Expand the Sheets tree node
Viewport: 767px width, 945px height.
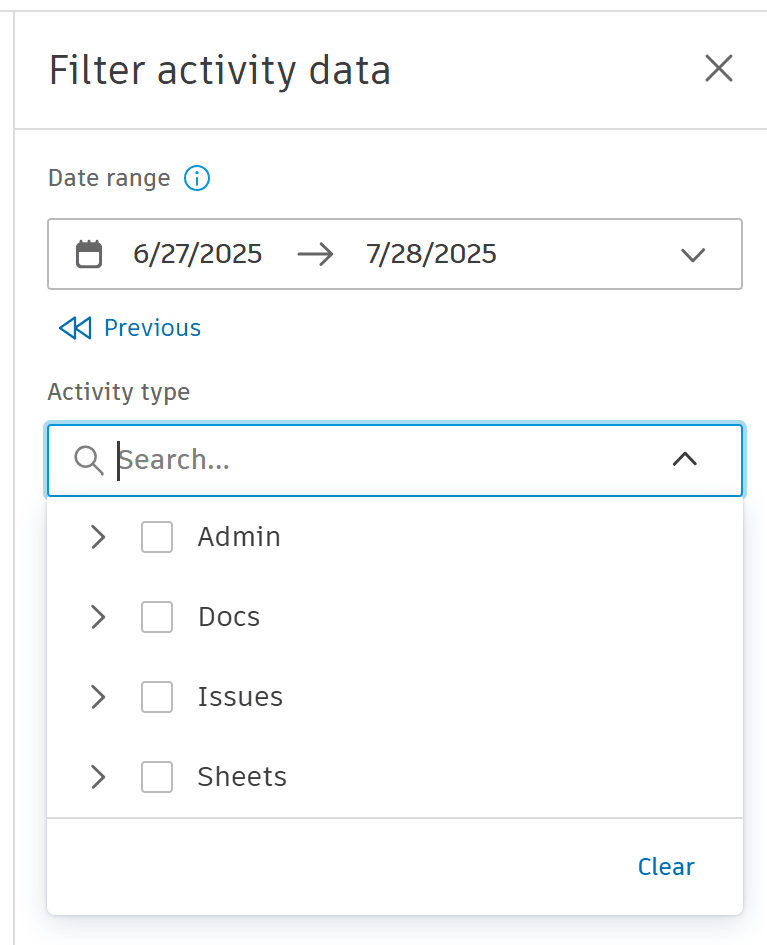(x=98, y=777)
